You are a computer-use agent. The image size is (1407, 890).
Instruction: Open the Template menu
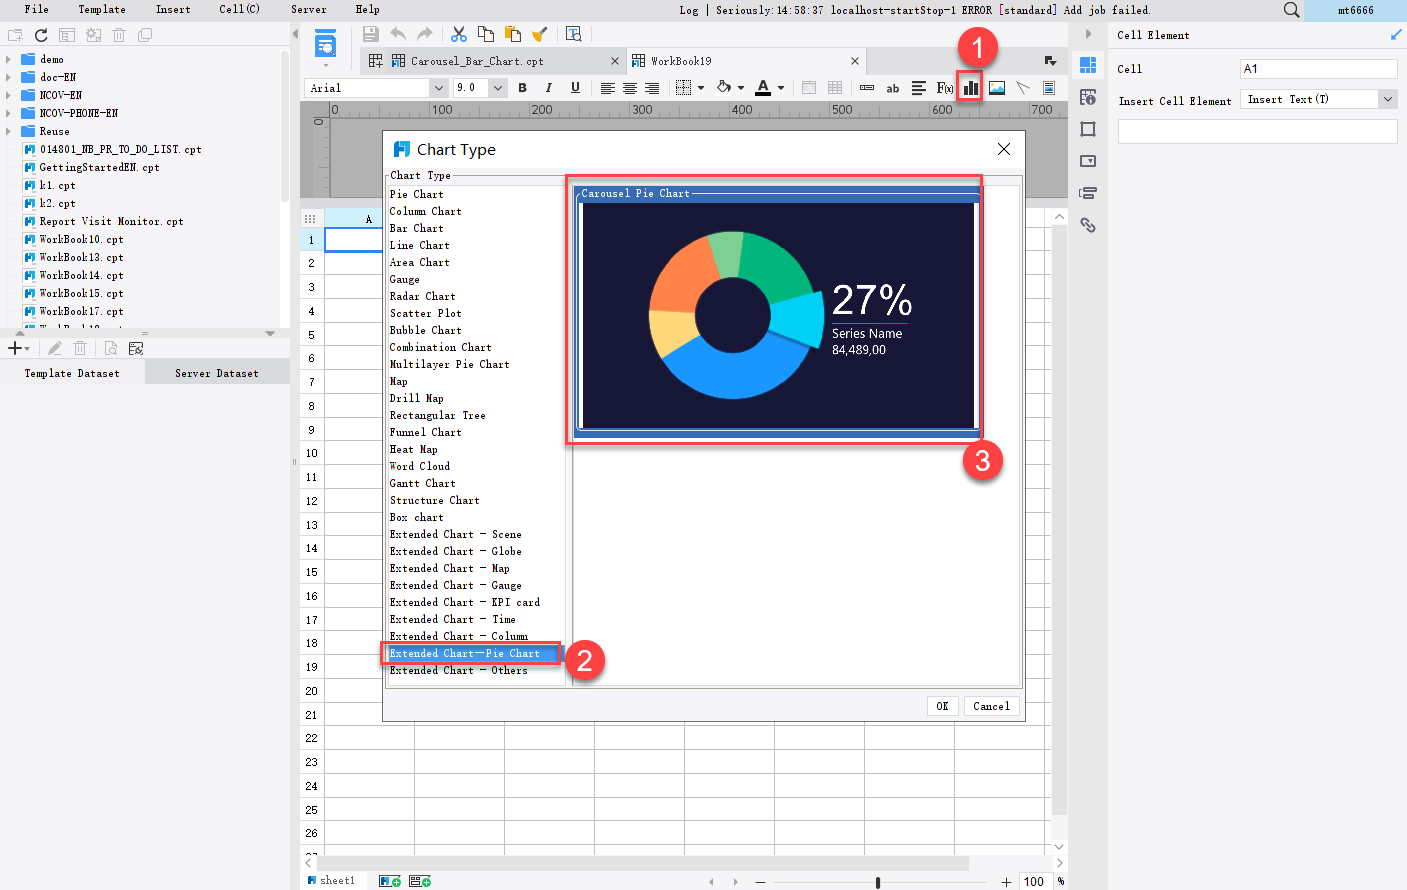point(101,9)
